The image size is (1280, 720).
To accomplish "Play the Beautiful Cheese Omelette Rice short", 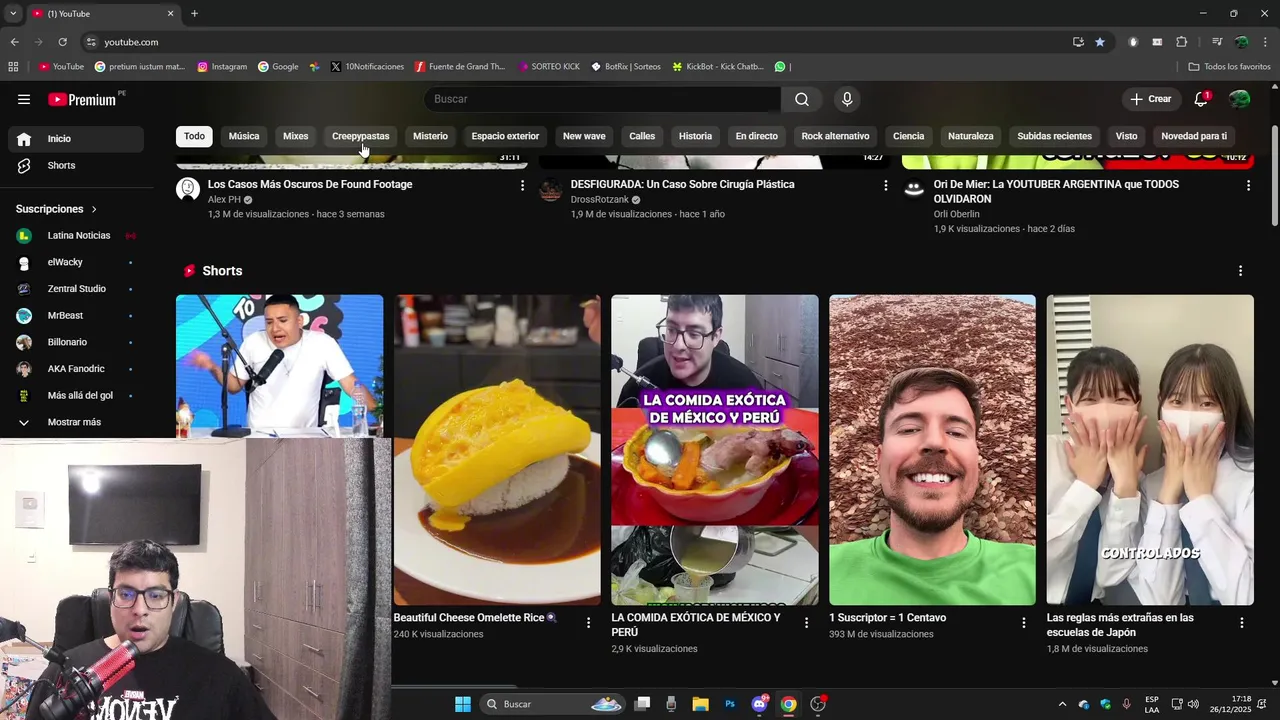I will [x=497, y=450].
